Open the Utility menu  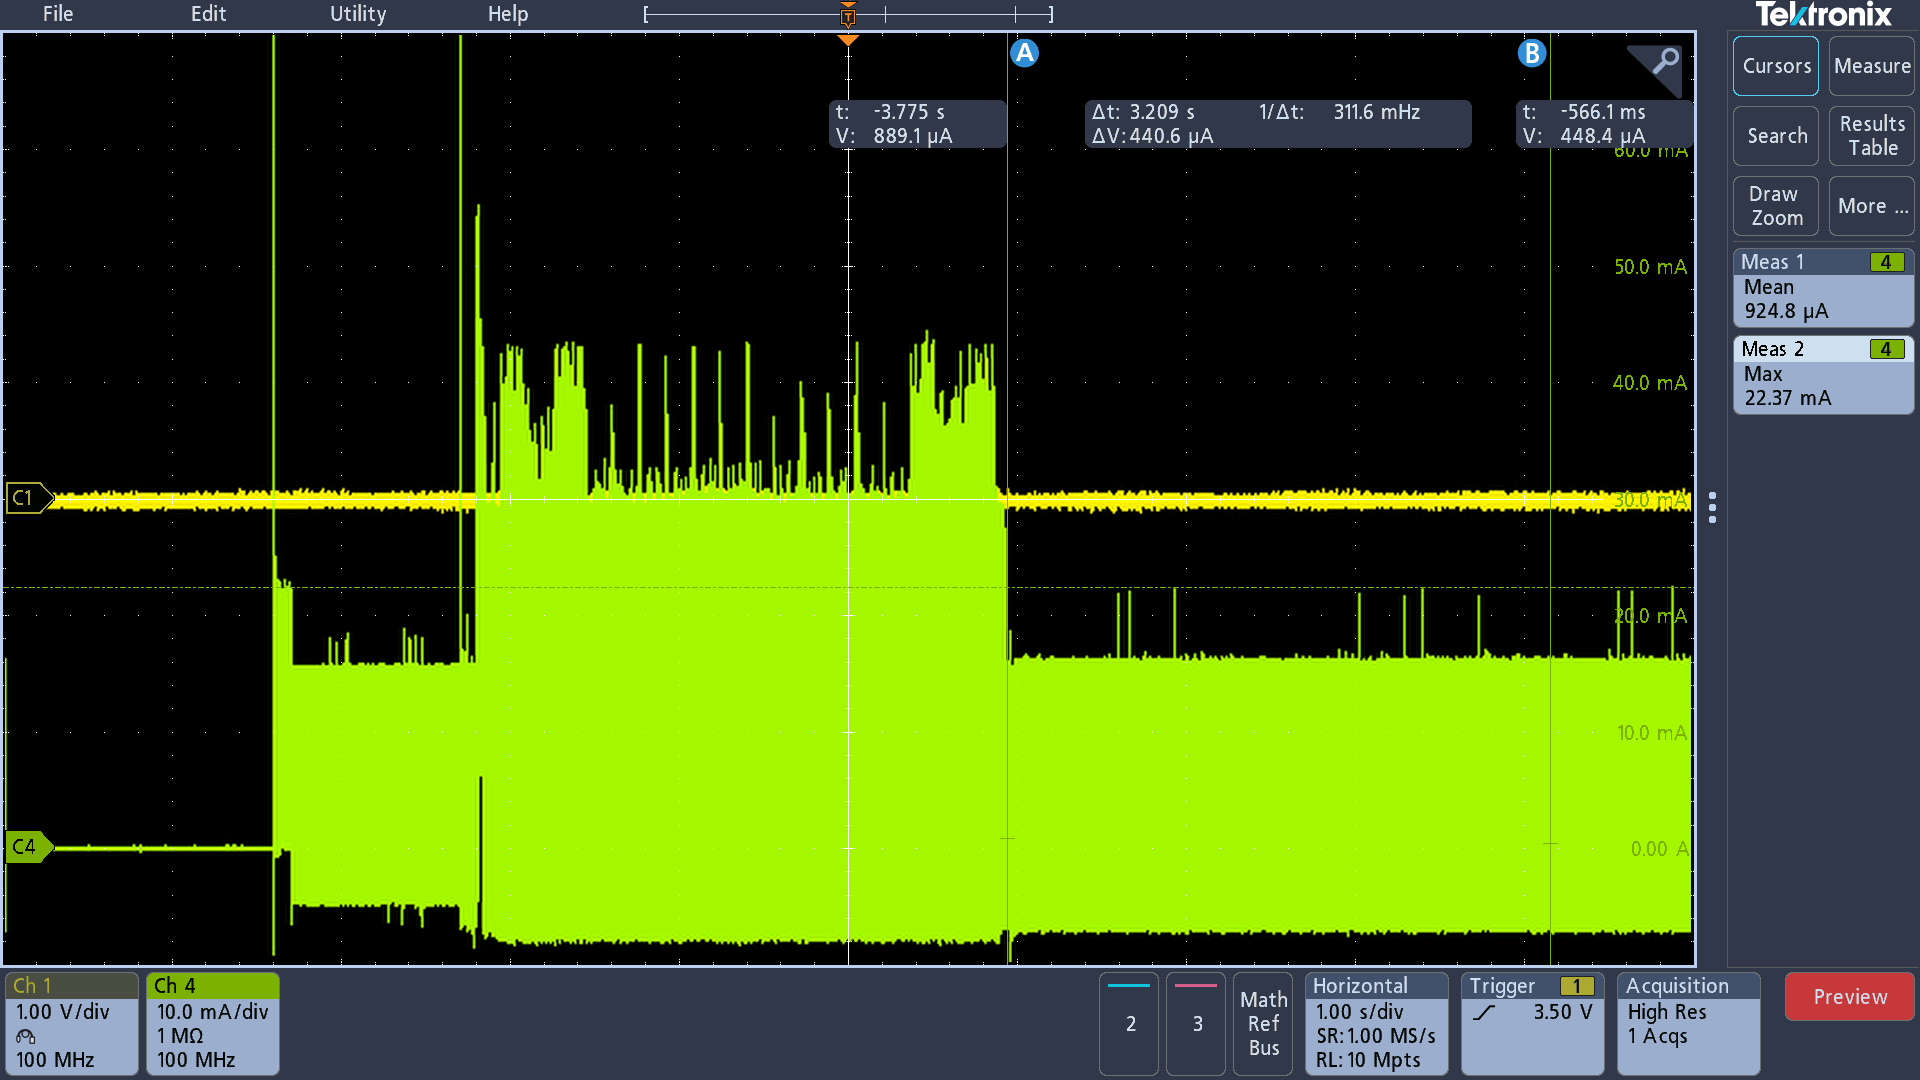[358, 14]
